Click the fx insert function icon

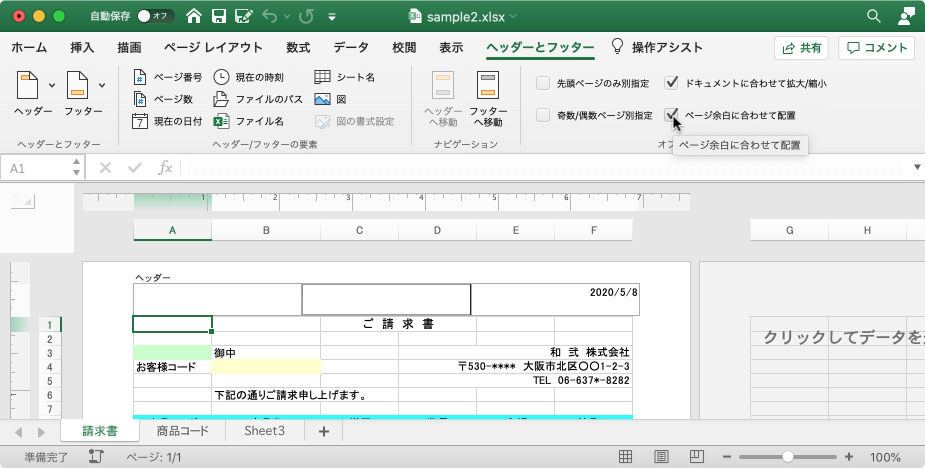165,168
